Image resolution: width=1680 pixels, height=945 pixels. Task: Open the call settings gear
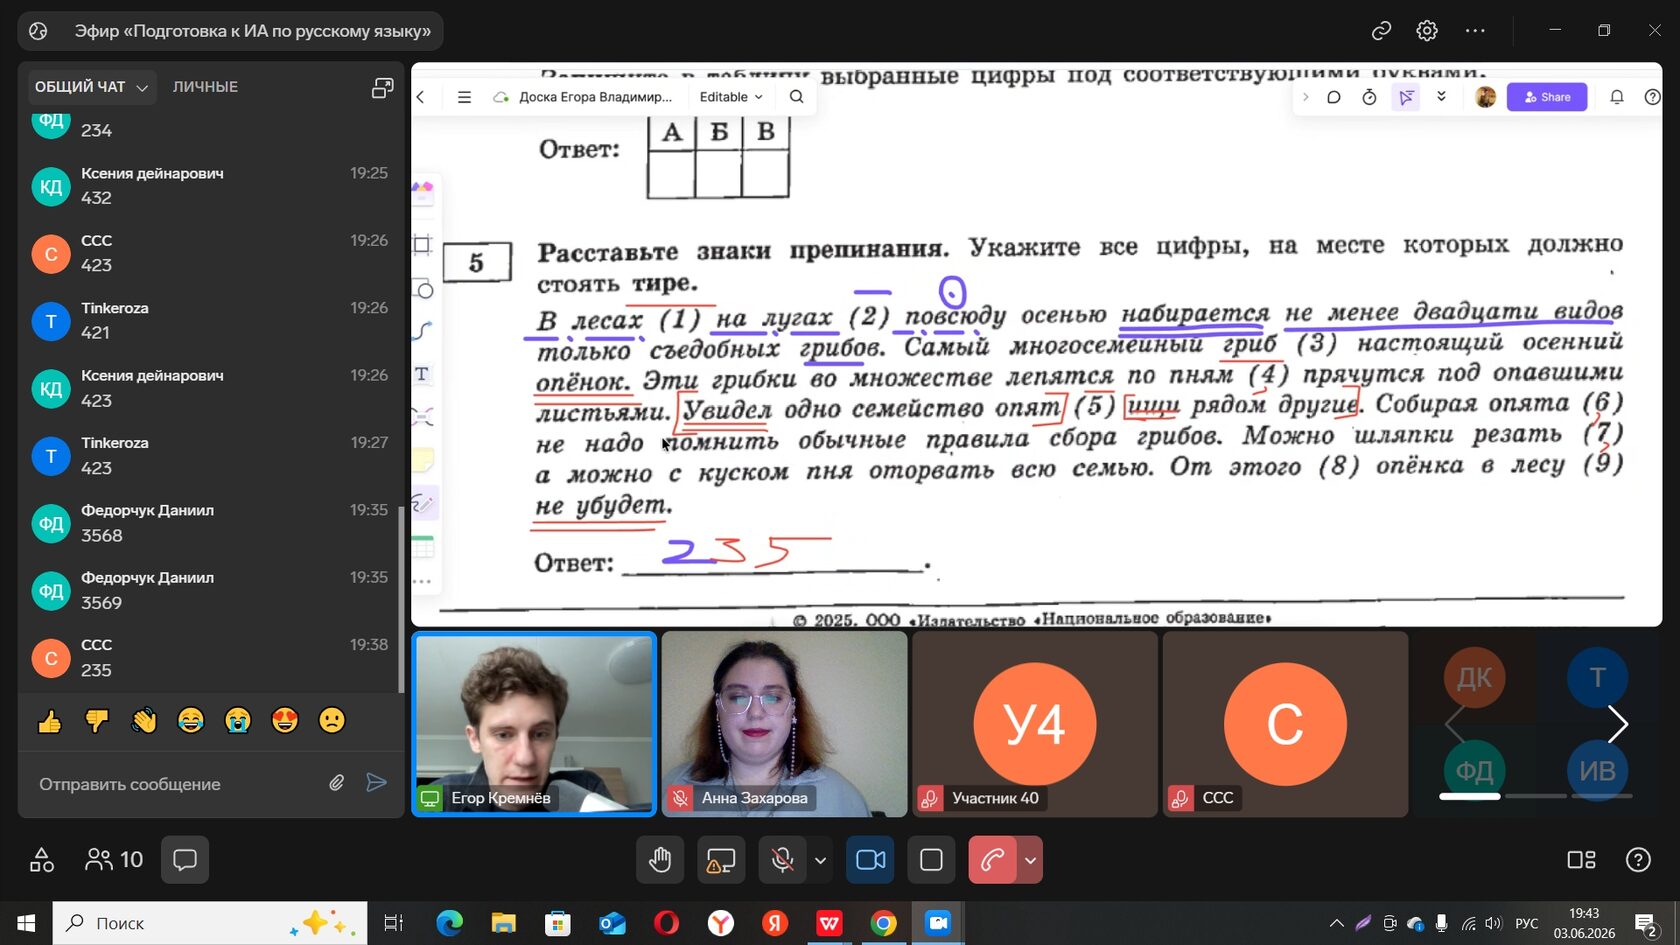click(x=1427, y=31)
